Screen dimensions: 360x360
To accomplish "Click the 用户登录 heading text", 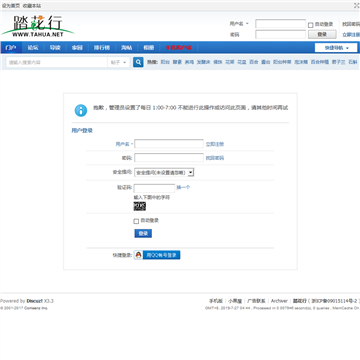I will (82, 131).
